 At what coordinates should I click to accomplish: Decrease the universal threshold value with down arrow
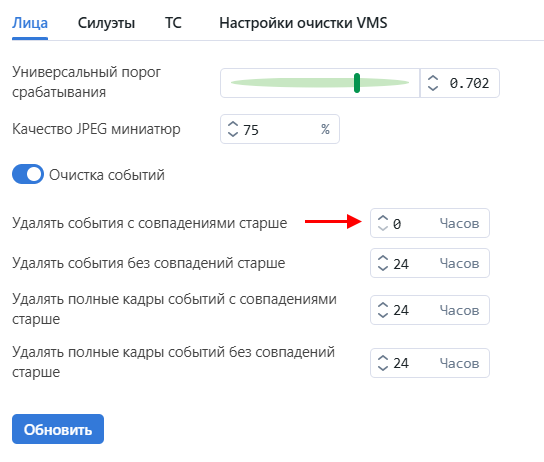[x=433, y=87]
